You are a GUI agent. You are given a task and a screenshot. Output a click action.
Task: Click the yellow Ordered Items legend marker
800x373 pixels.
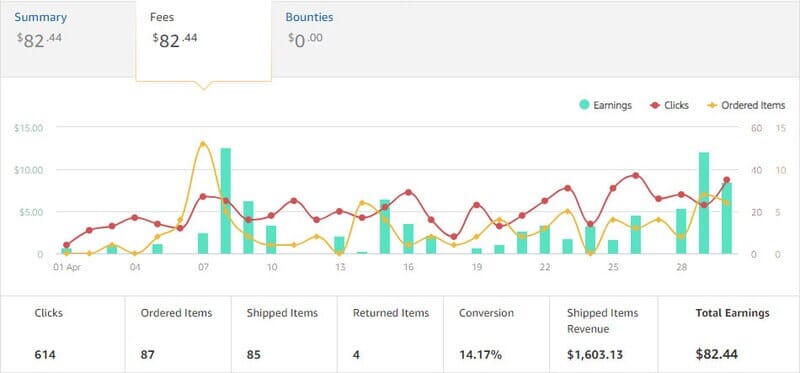pos(712,106)
